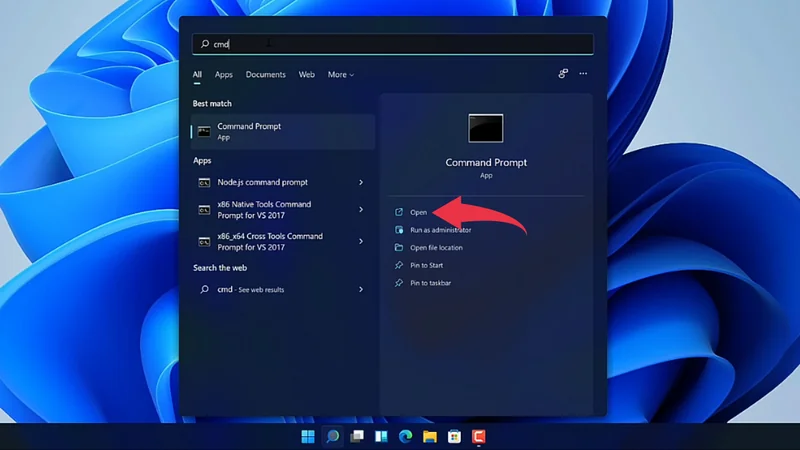
Task: Switch to the Documents filter tab
Action: pyautogui.click(x=265, y=75)
